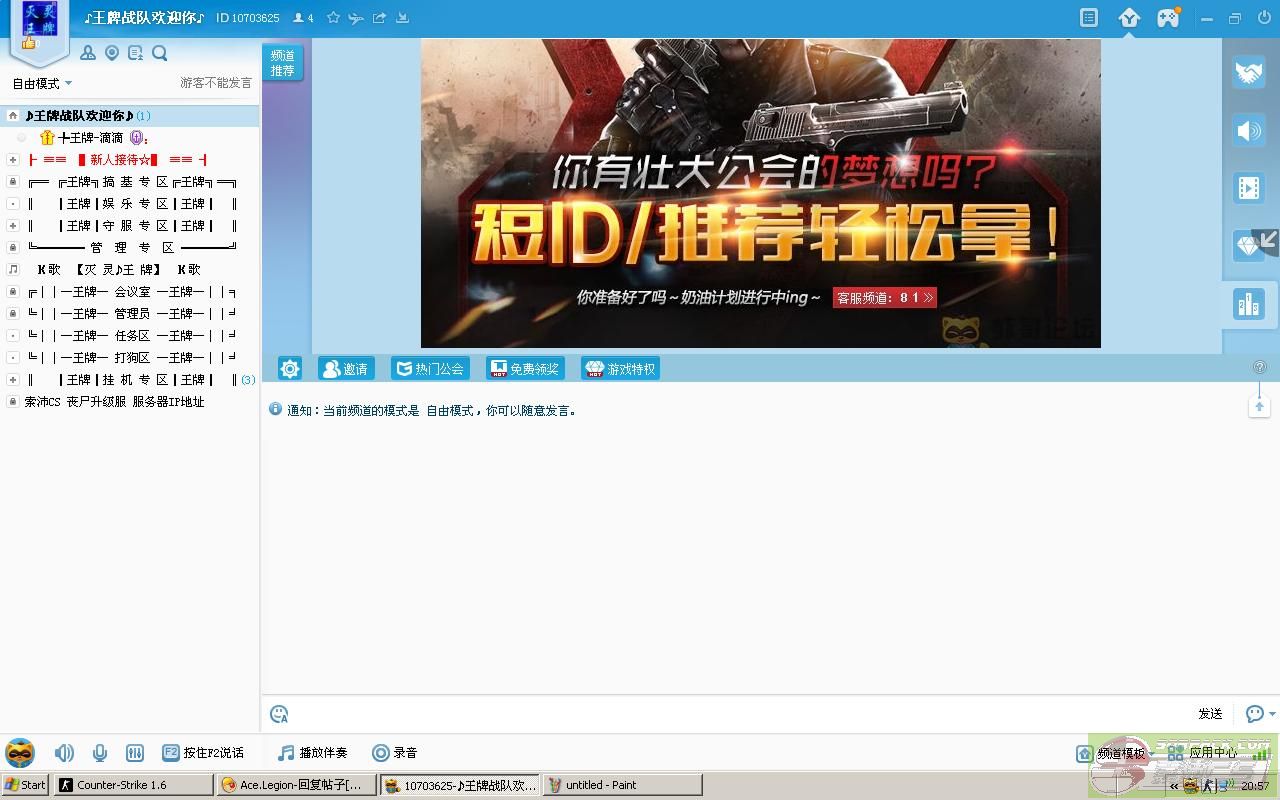Viewport: 1280px width, 800px height.
Task: Open the video panel icon in right sidebar
Action: click(x=1248, y=188)
